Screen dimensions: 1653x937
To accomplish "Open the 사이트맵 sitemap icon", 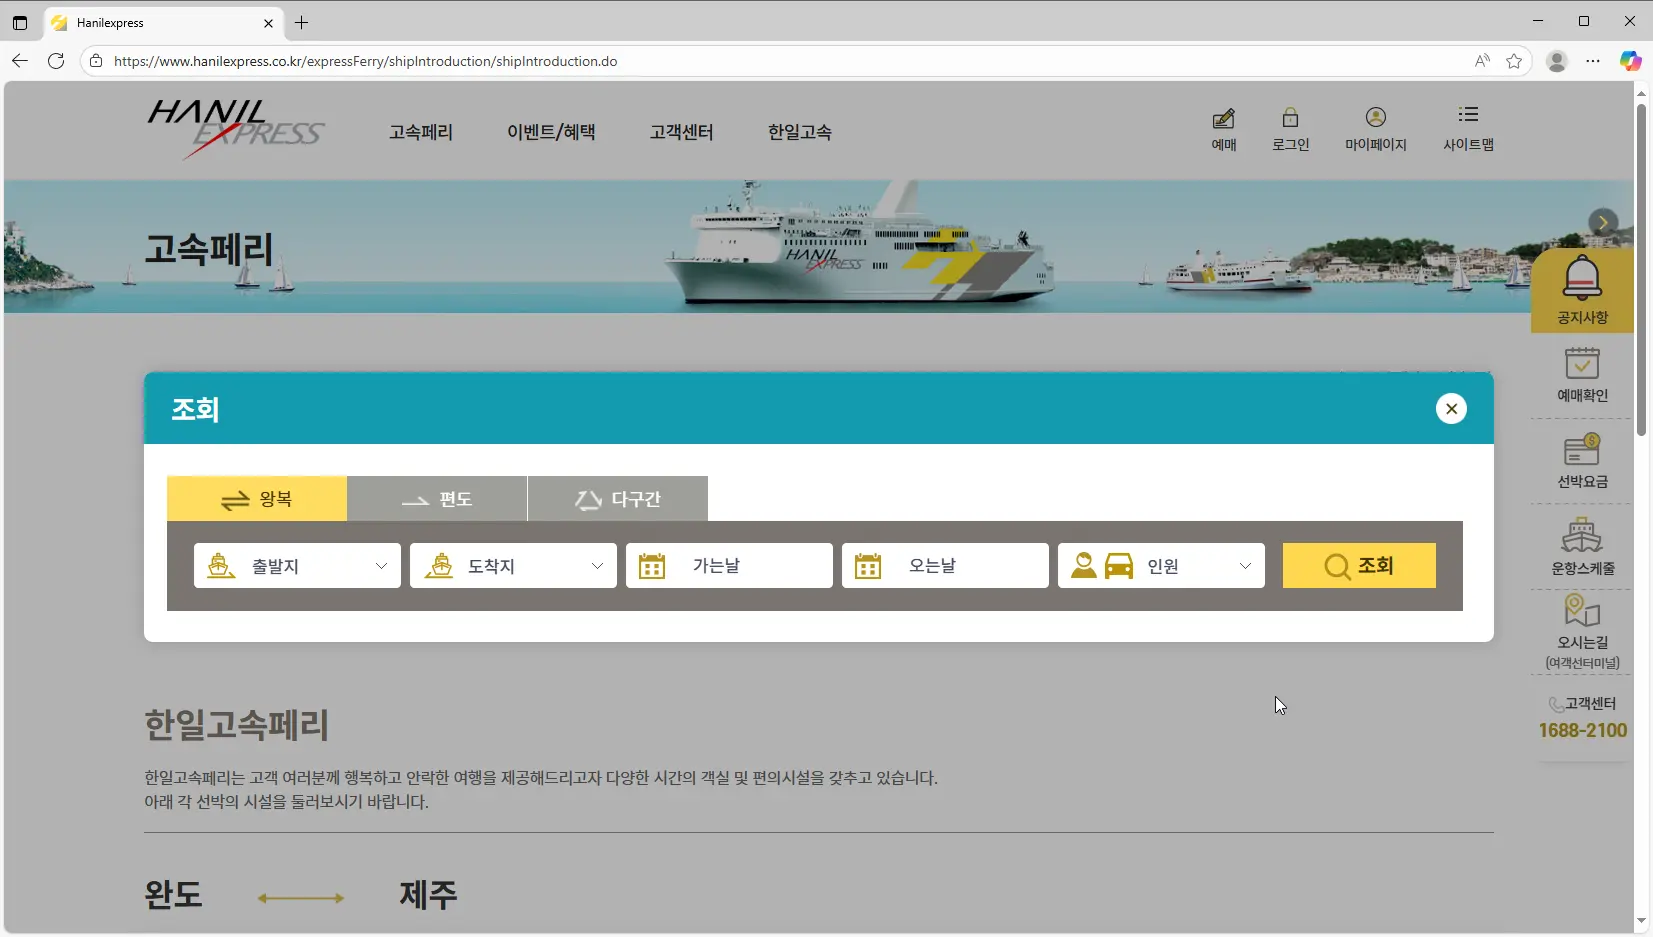I will pos(1468,128).
